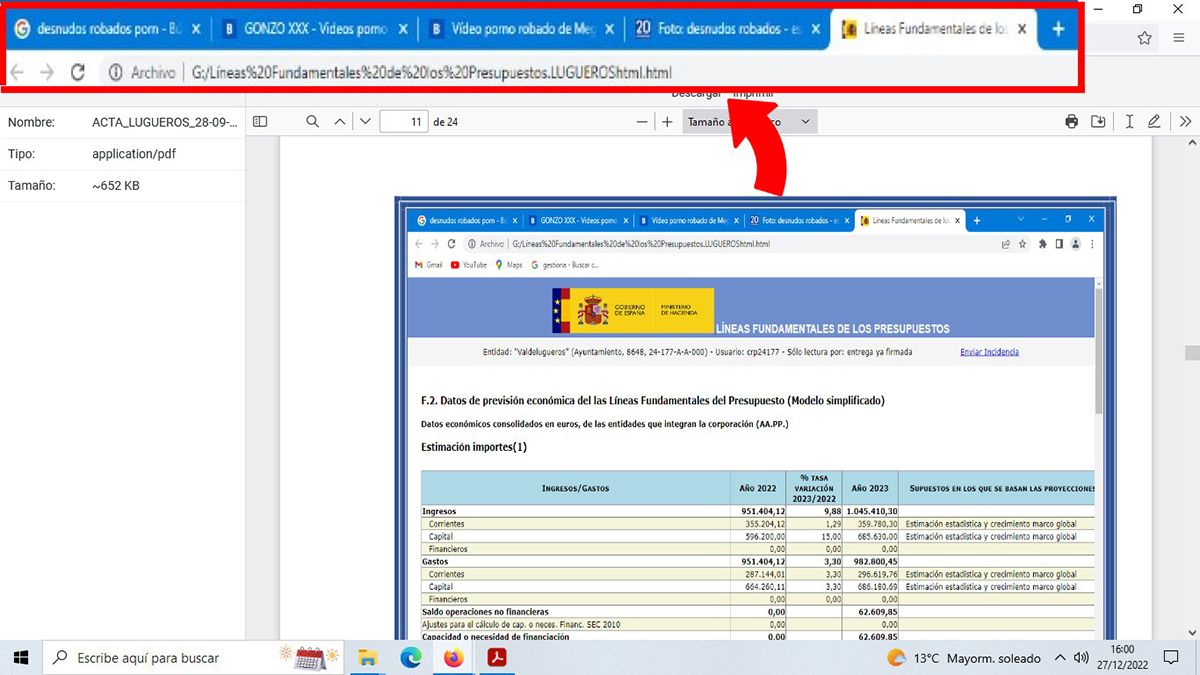1200x675 pixels.
Task: Go to next PDF page arrow
Action: coord(365,122)
